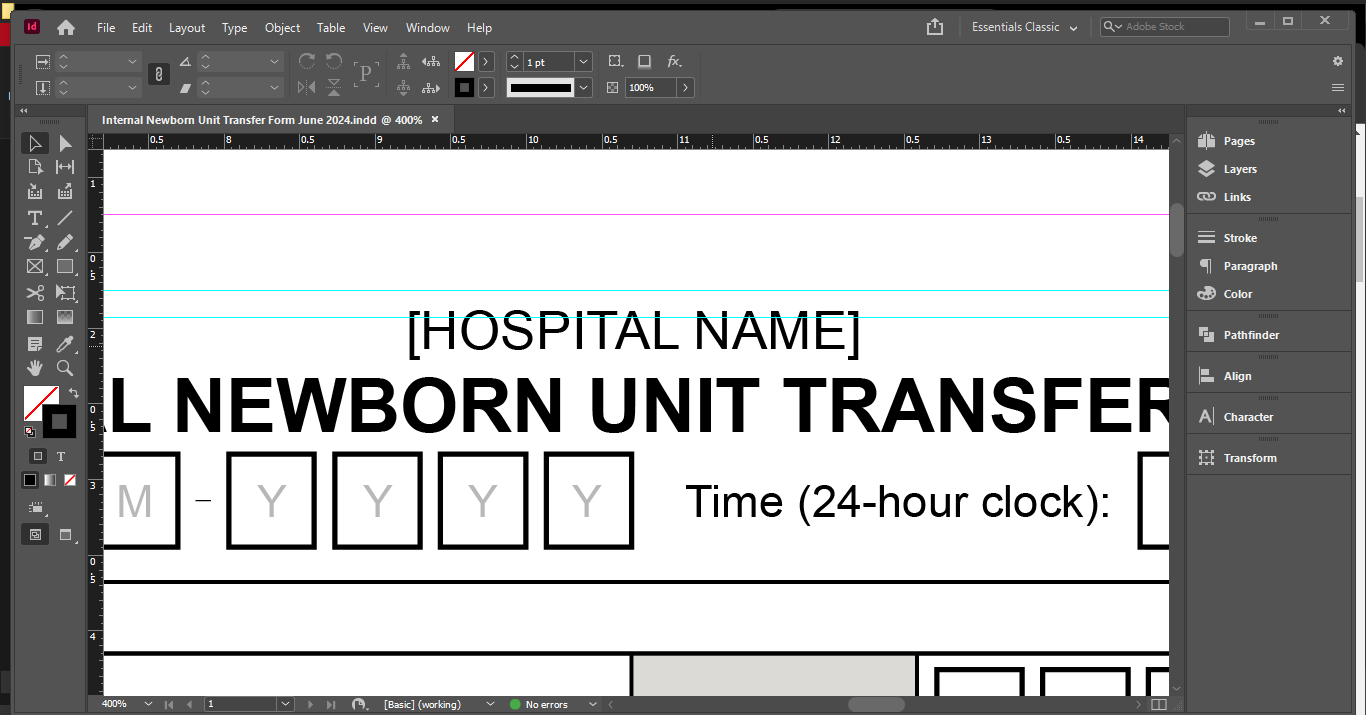Activate the Scissors tool
Screen dimensions: 1366x715
pos(34,292)
